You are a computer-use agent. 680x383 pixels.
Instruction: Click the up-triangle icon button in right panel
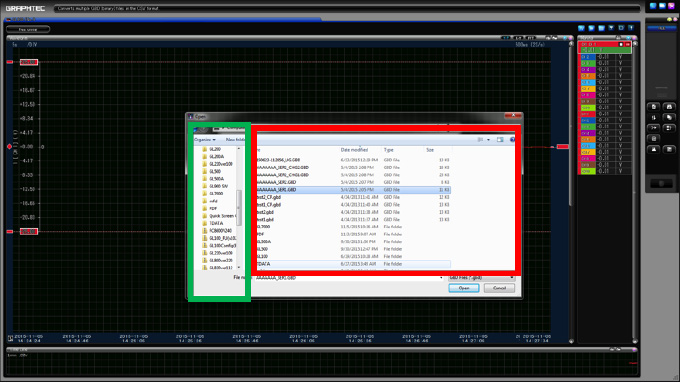tap(654, 149)
